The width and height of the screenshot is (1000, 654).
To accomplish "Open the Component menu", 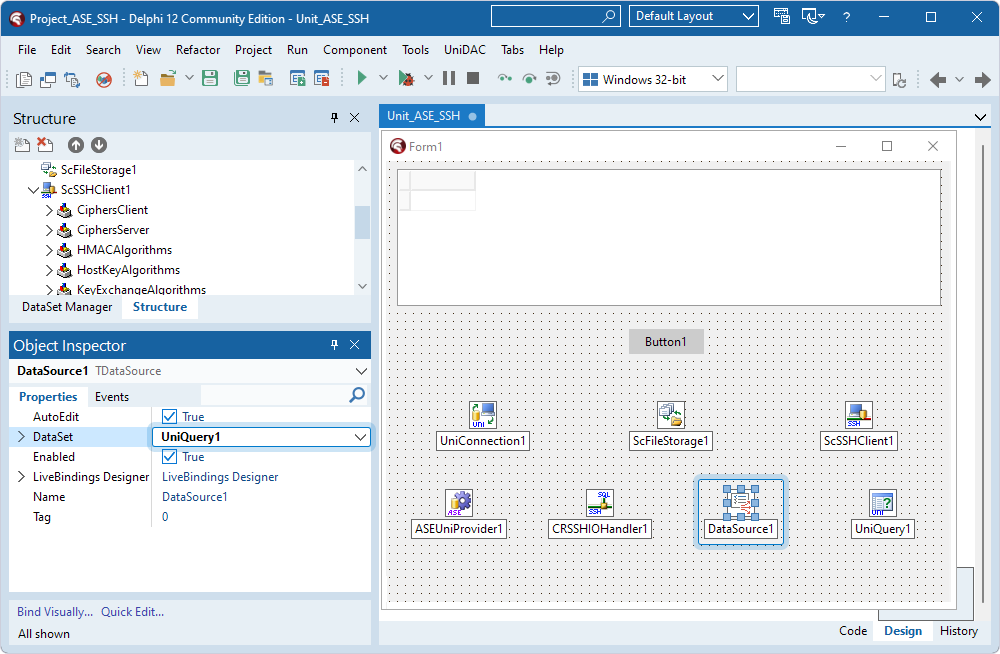I will (355, 49).
